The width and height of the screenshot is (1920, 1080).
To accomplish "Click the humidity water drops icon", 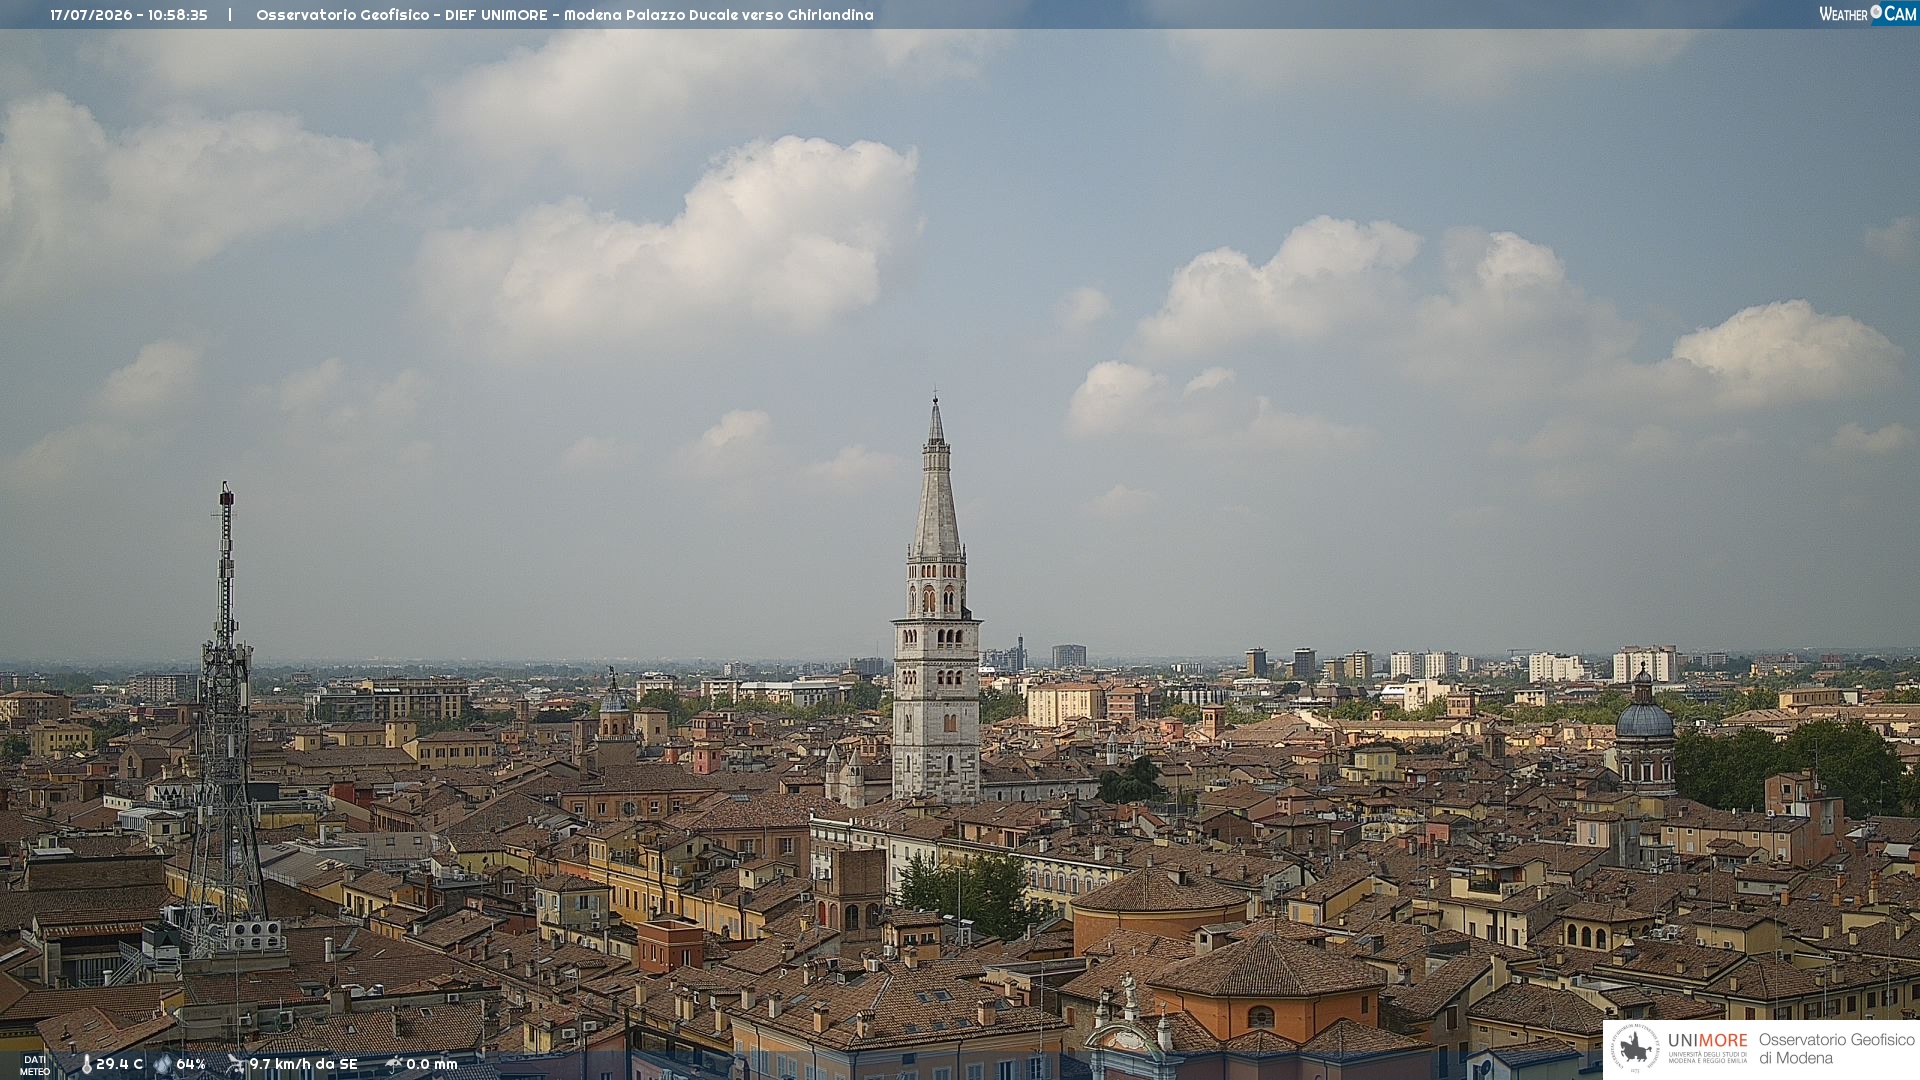I will pyautogui.click(x=163, y=1064).
